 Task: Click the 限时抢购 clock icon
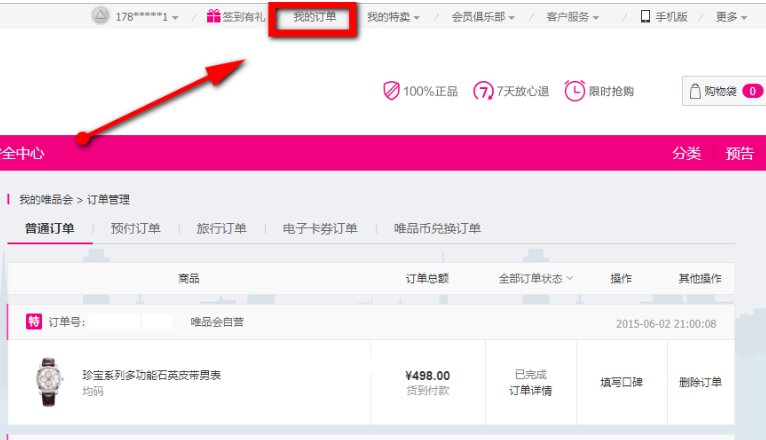tap(574, 91)
